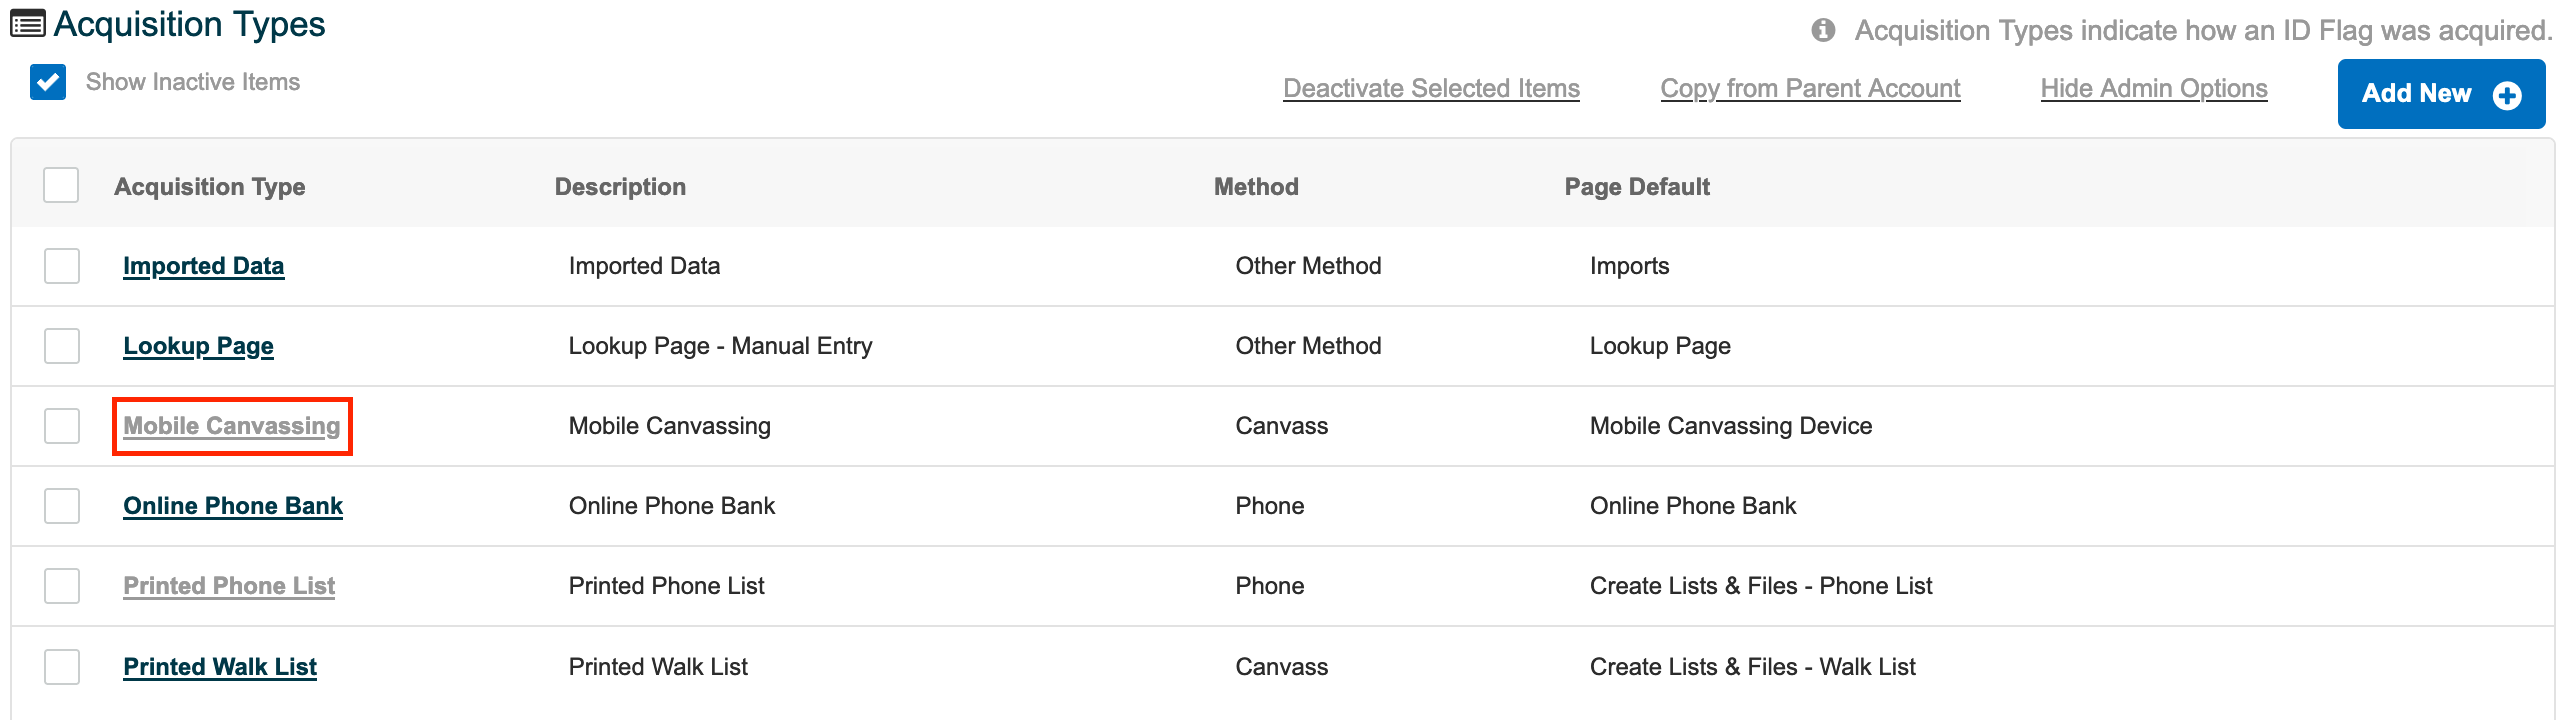2572x720 pixels.
Task: Click Hide Admin Options
Action: (2154, 88)
